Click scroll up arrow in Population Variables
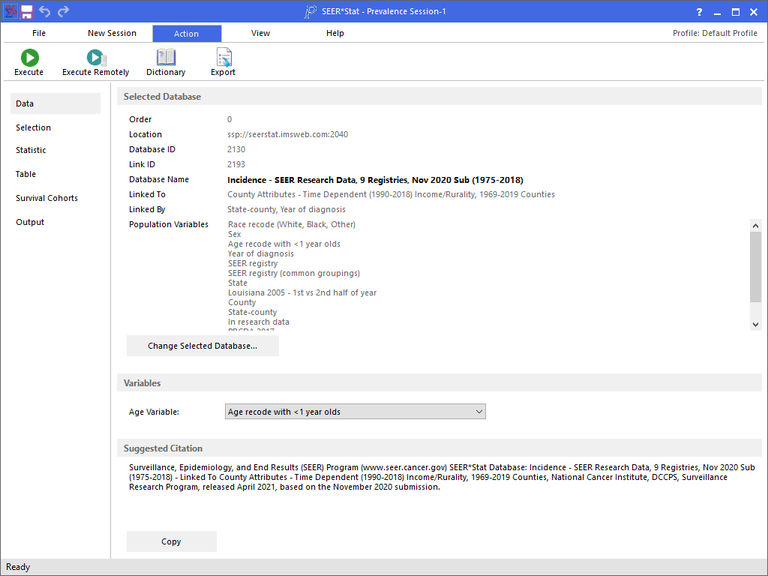The image size is (768, 576). coord(755,226)
